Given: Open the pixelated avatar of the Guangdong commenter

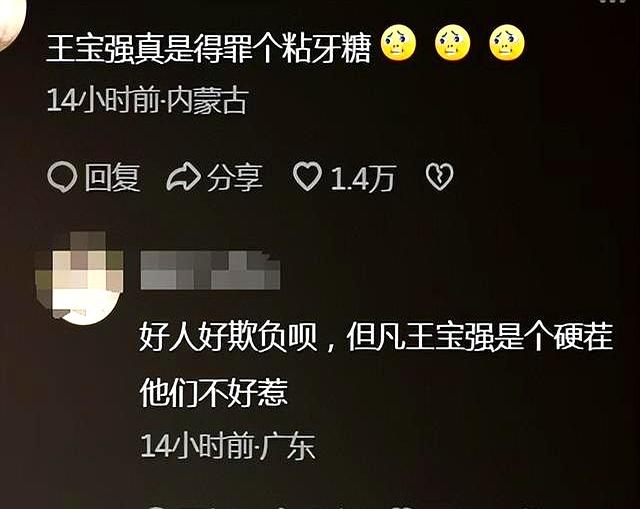Looking at the screenshot, I should [x=80, y=278].
